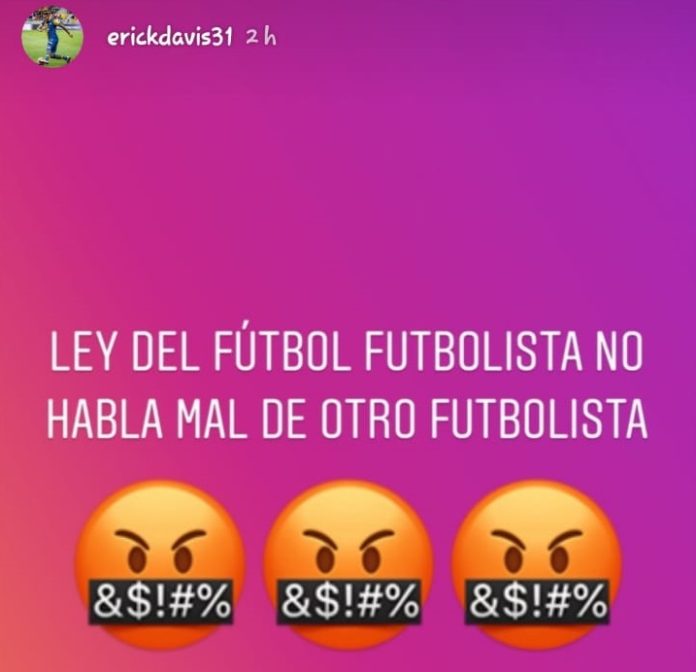Click the censor bar on left emoji

[x=162, y=601]
